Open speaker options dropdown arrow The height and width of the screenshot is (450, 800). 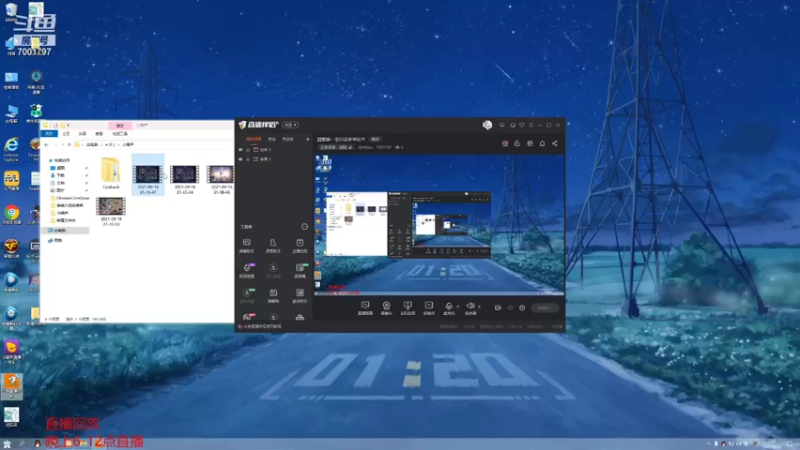479,306
